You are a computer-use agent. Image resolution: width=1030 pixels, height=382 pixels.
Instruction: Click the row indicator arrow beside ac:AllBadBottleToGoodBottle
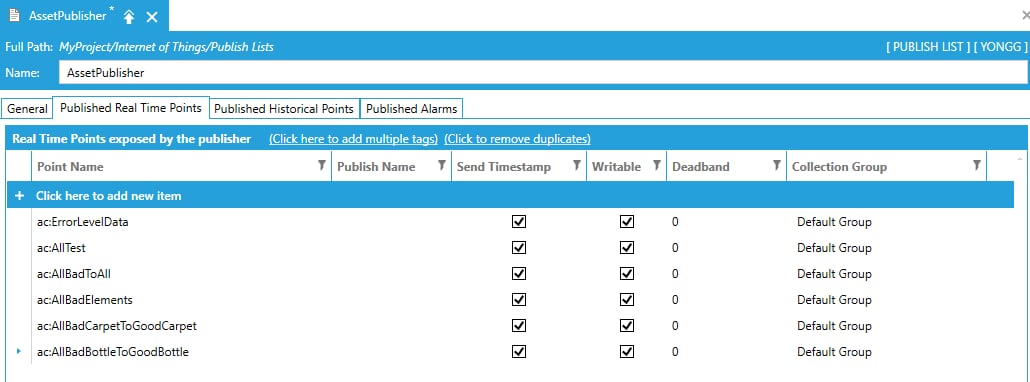click(x=18, y=352)
